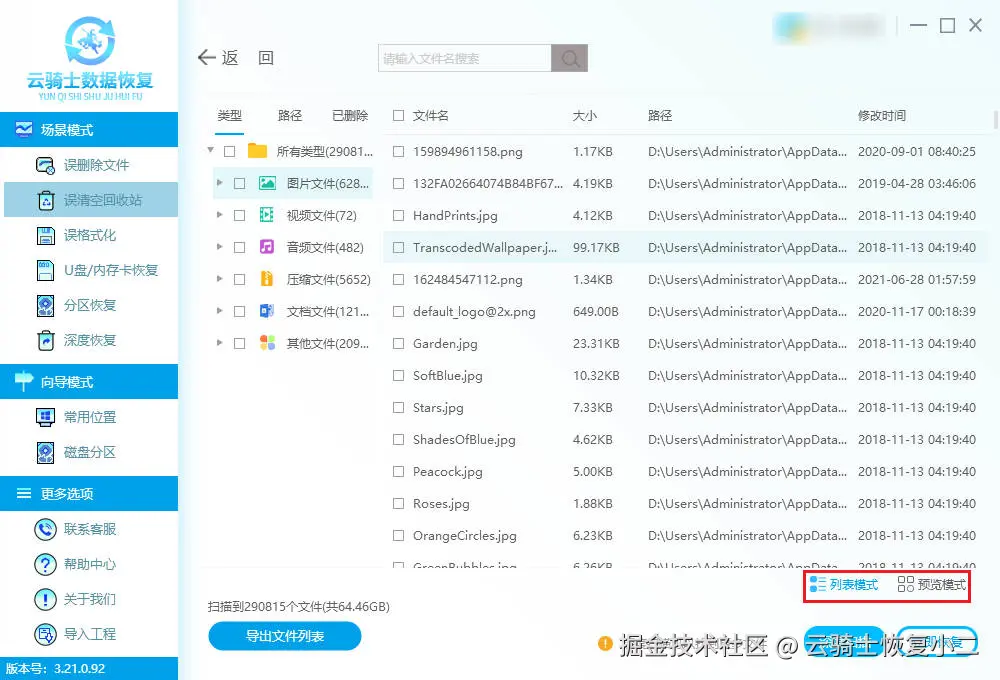Select the 162484547112.png file name
The width and height of the screenshot is (1000, 680).
pos(467,279)
